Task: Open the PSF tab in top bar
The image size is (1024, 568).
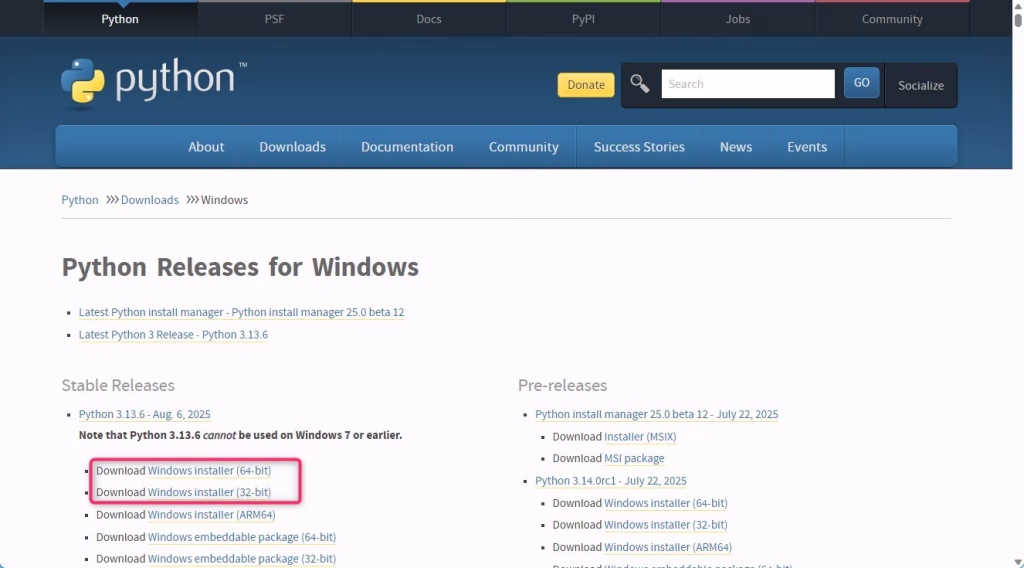Action: [274, 19]
